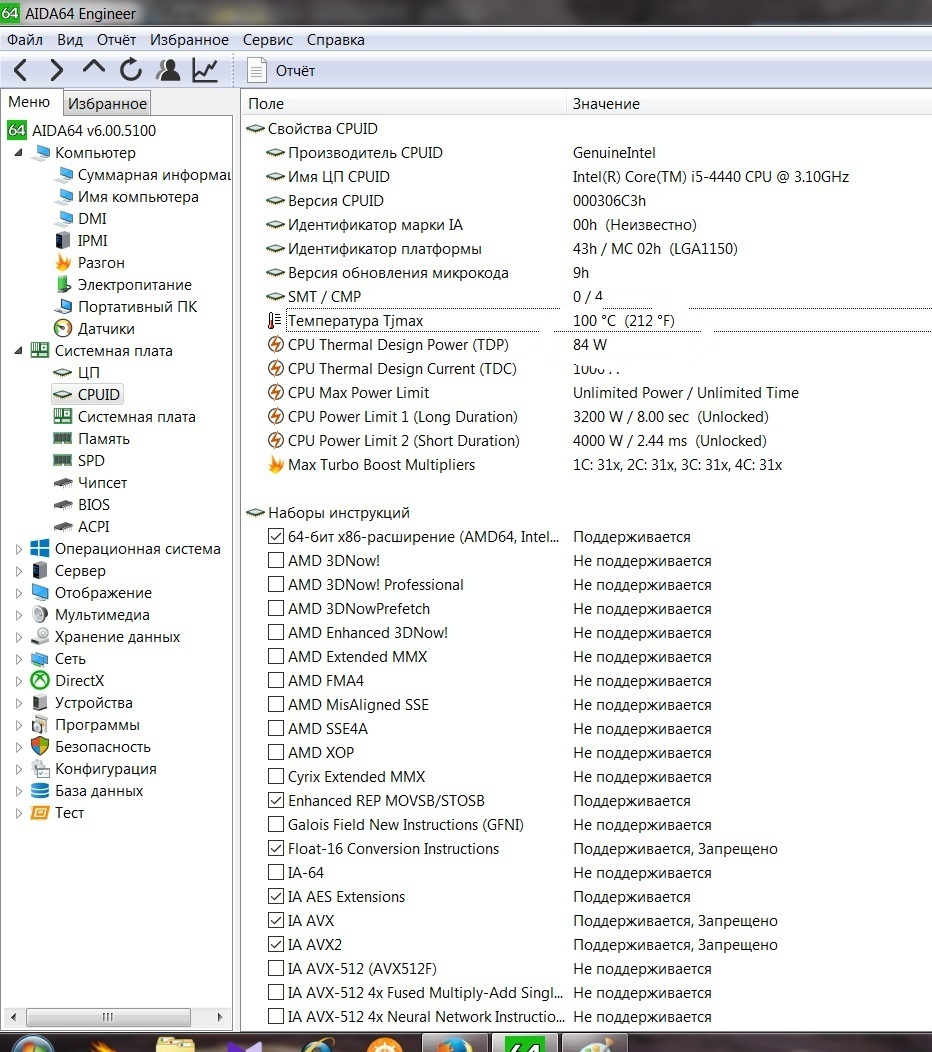Toggle the IA-64 checkbox
The height and width of the screenshot is (1052, 932).
click(x=275, y=872)
